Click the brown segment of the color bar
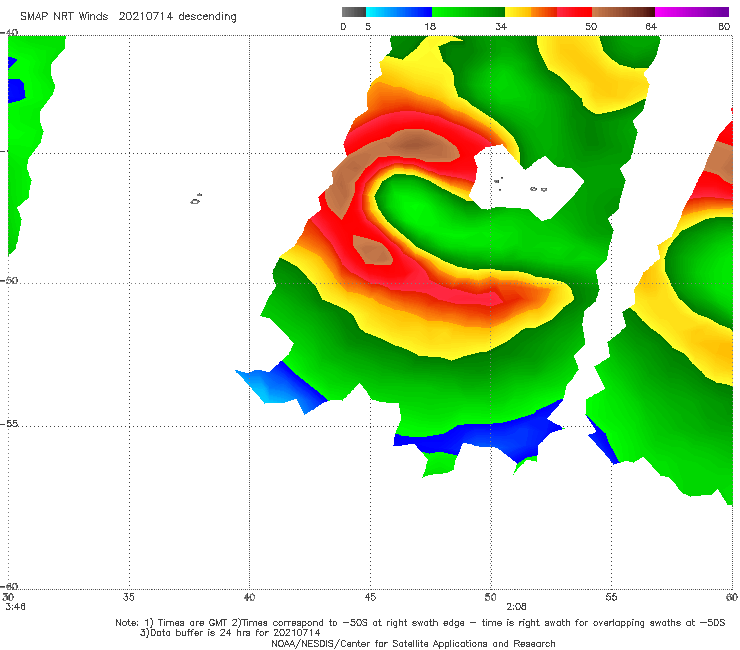Image resolution: width=740 pixels, height=650 pixels. click(623, 12)
